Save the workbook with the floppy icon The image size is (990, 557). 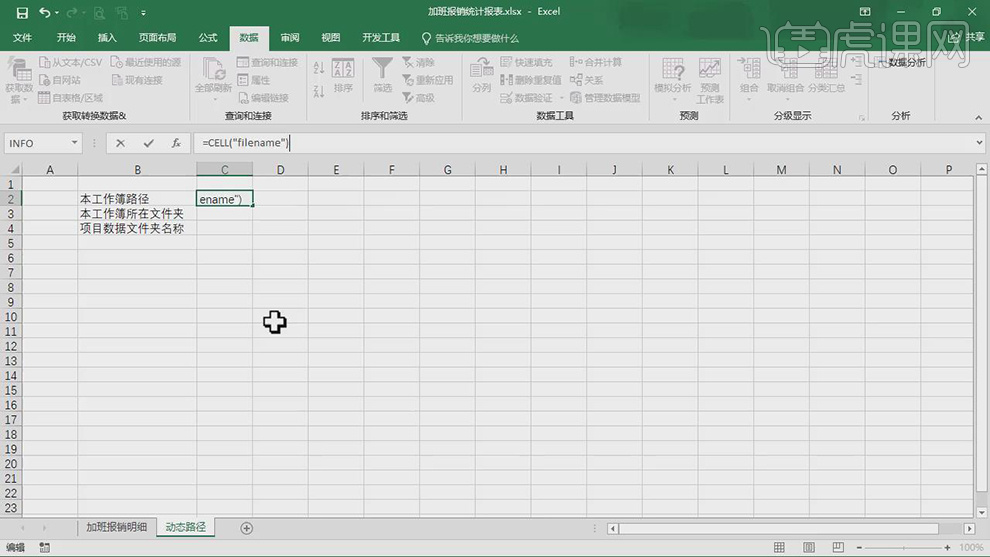[x=22, y=13]
